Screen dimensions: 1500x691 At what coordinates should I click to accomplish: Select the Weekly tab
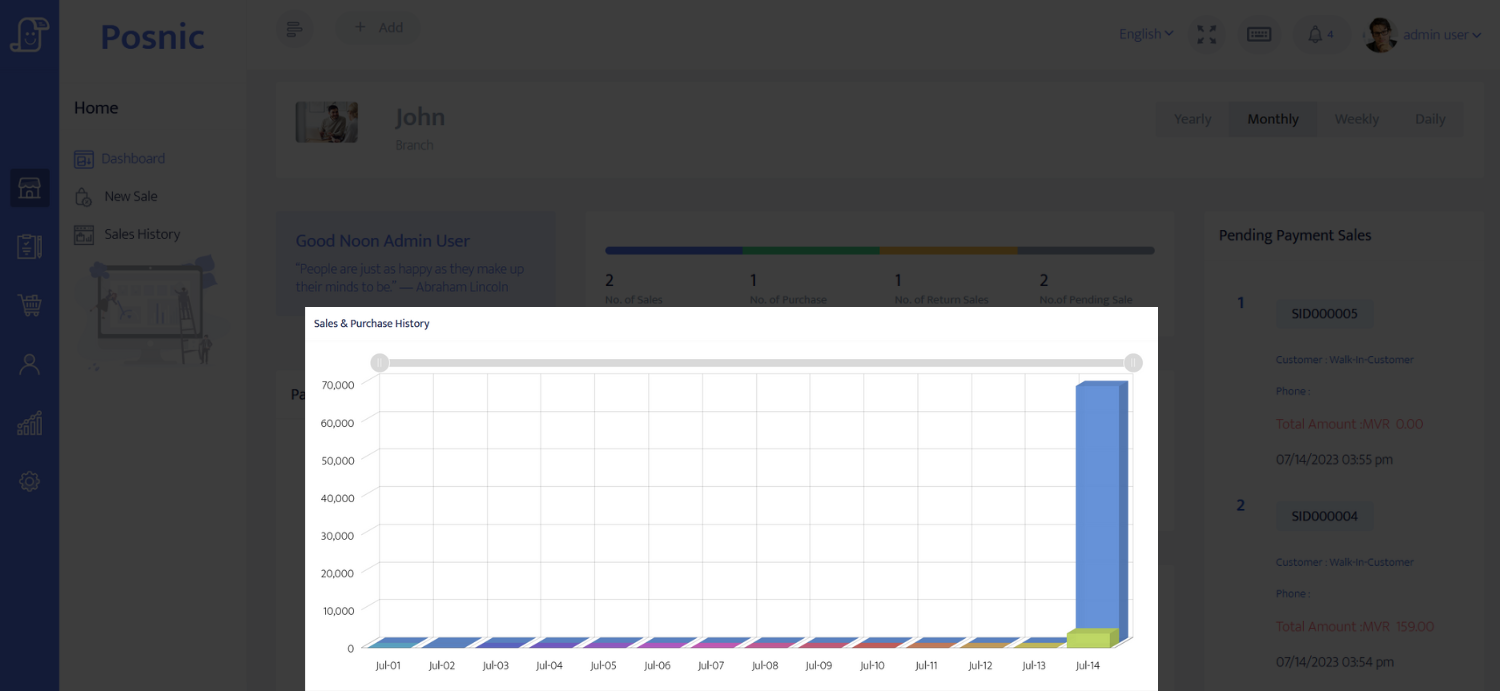point(1356,119)
